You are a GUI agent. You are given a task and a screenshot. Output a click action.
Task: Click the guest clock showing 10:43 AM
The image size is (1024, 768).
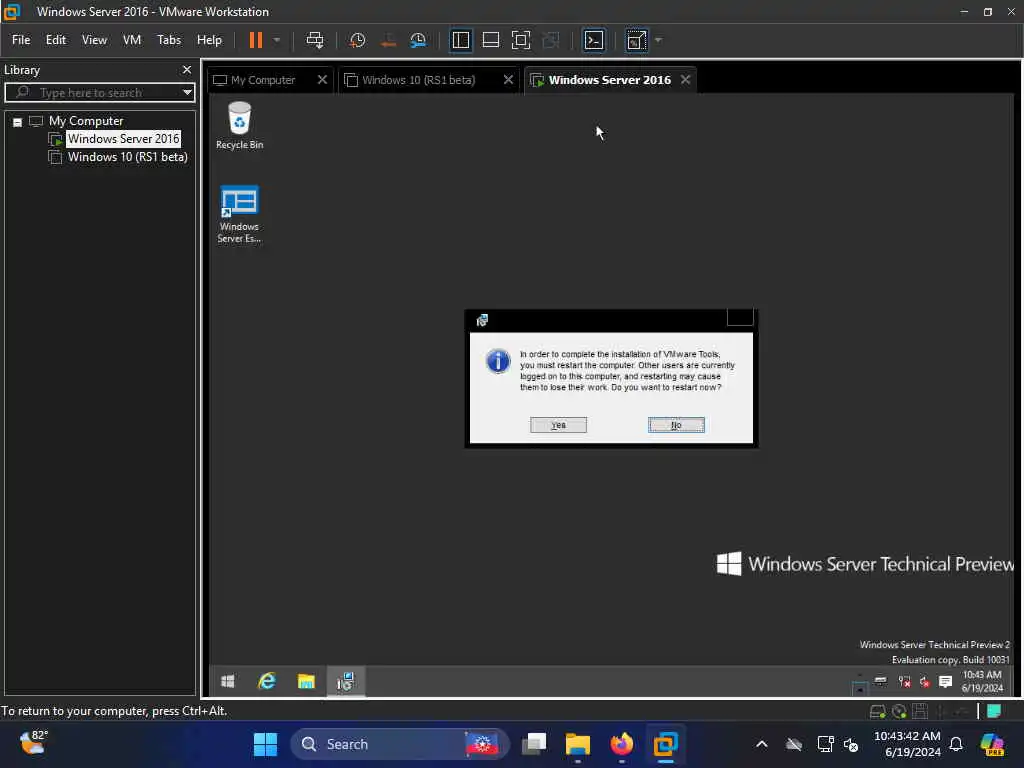click(982, 681)
